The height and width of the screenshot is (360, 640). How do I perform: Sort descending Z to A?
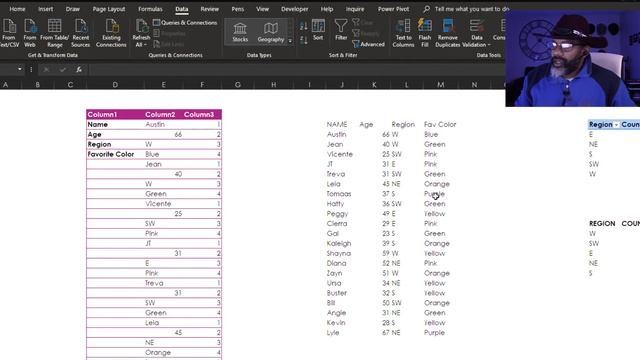[x=303, y=40]
